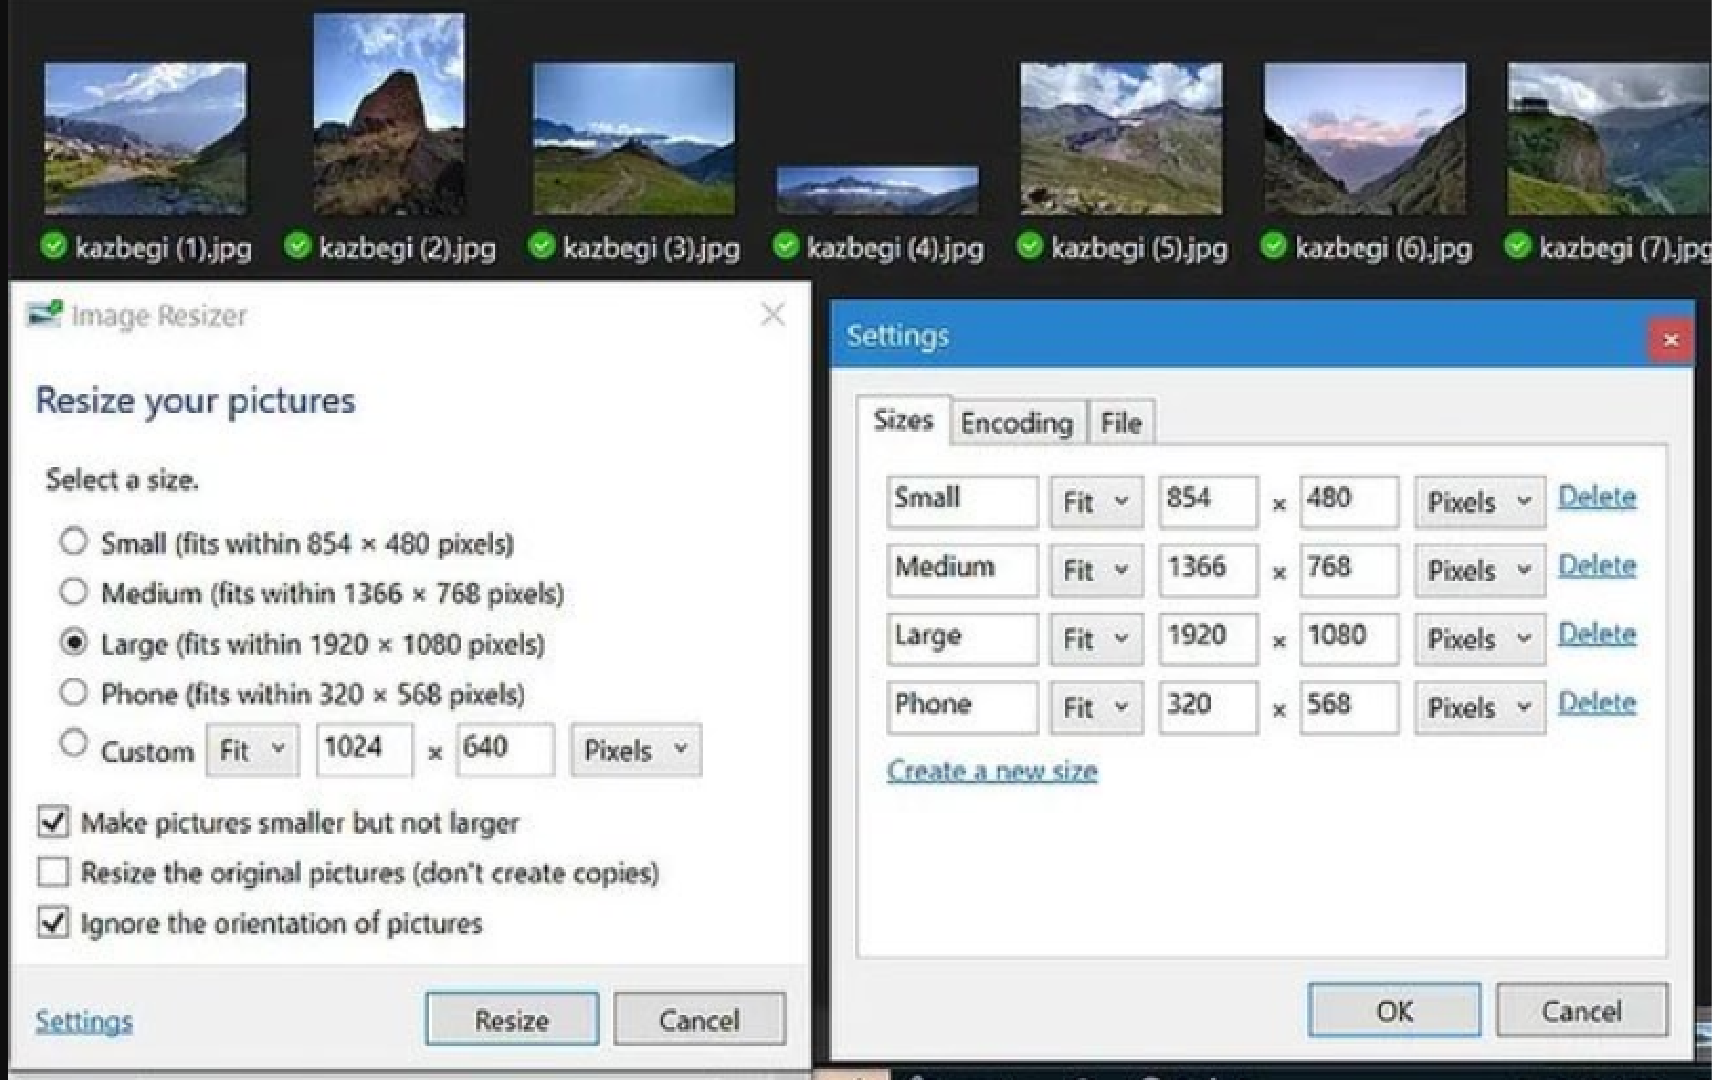Click the Resize button
1712x1080 pixels.
(511, 1019)
